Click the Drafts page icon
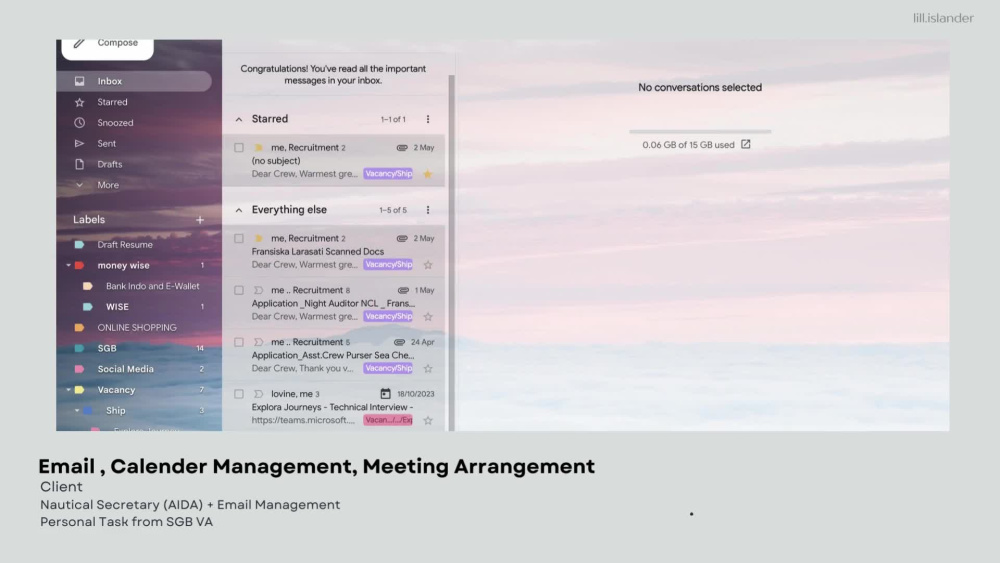Image resolution: width=1000 pixels, height=563 pixels. [79, 164]
